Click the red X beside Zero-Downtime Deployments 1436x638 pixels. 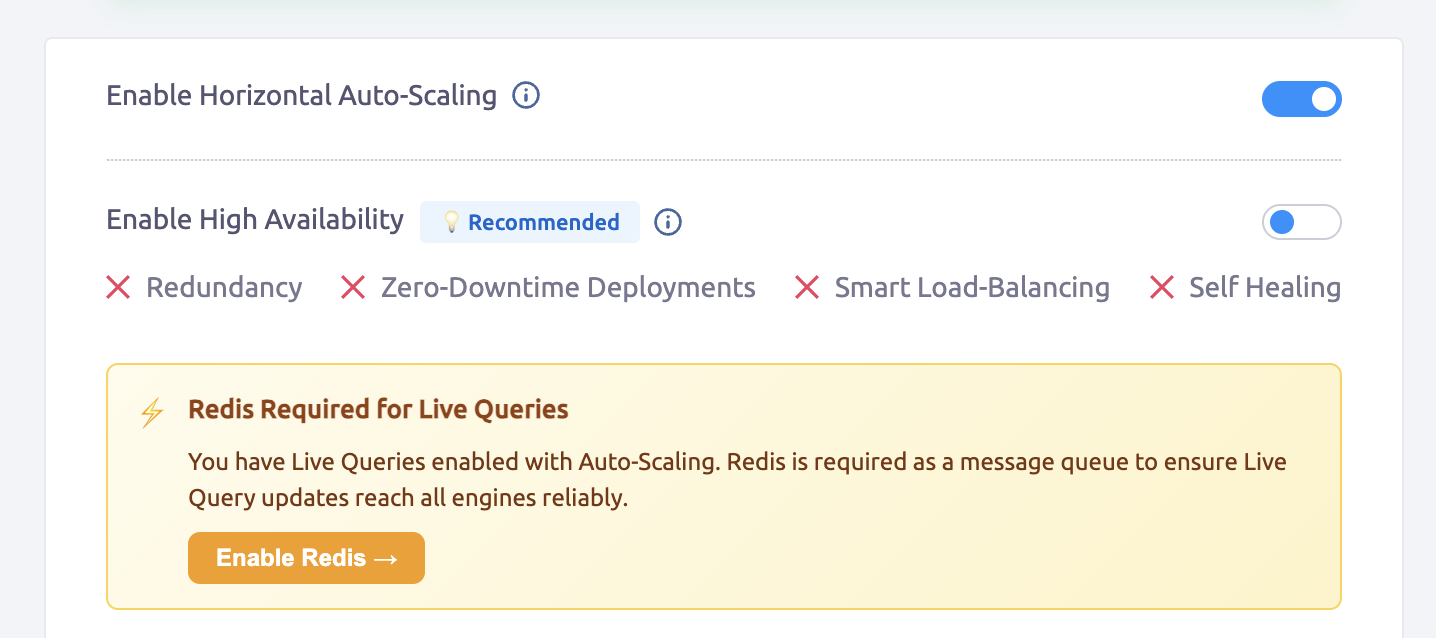pyautogui.click(x=353, y=288)
